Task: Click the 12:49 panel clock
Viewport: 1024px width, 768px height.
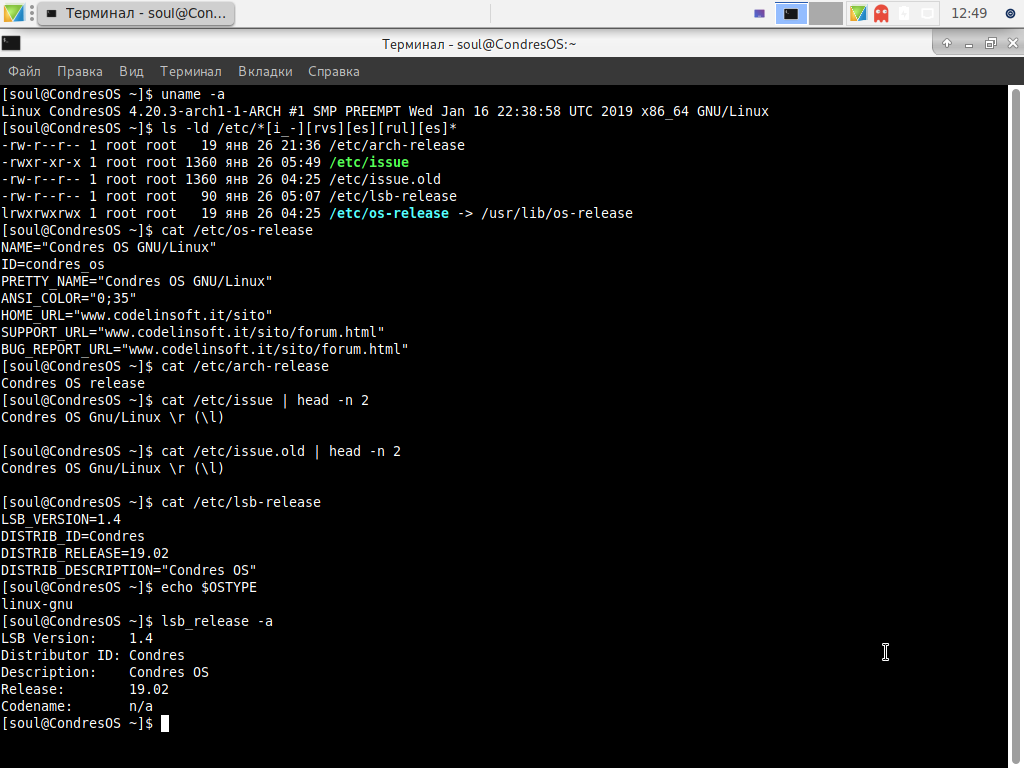Action: click(969, 13)
